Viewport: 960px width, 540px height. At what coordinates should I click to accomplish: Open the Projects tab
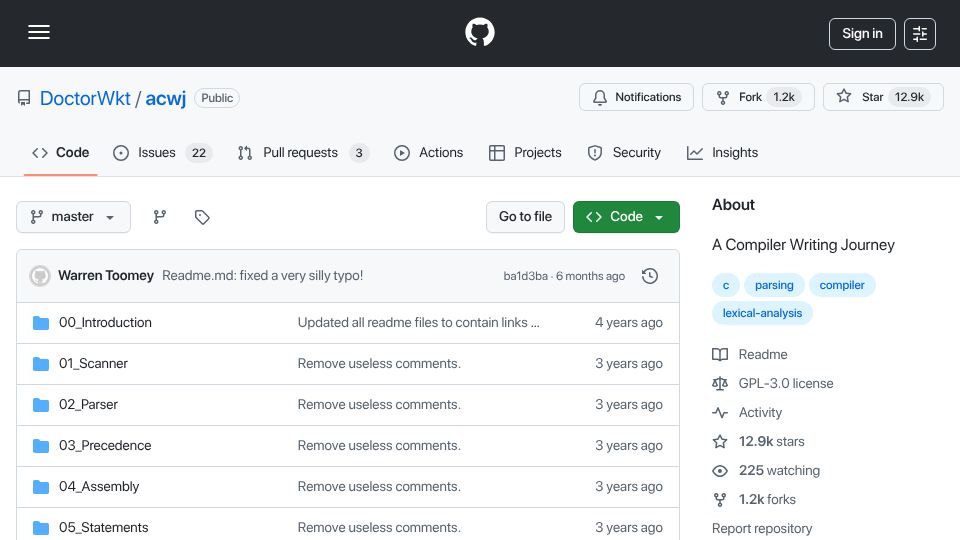pos(525,152)
